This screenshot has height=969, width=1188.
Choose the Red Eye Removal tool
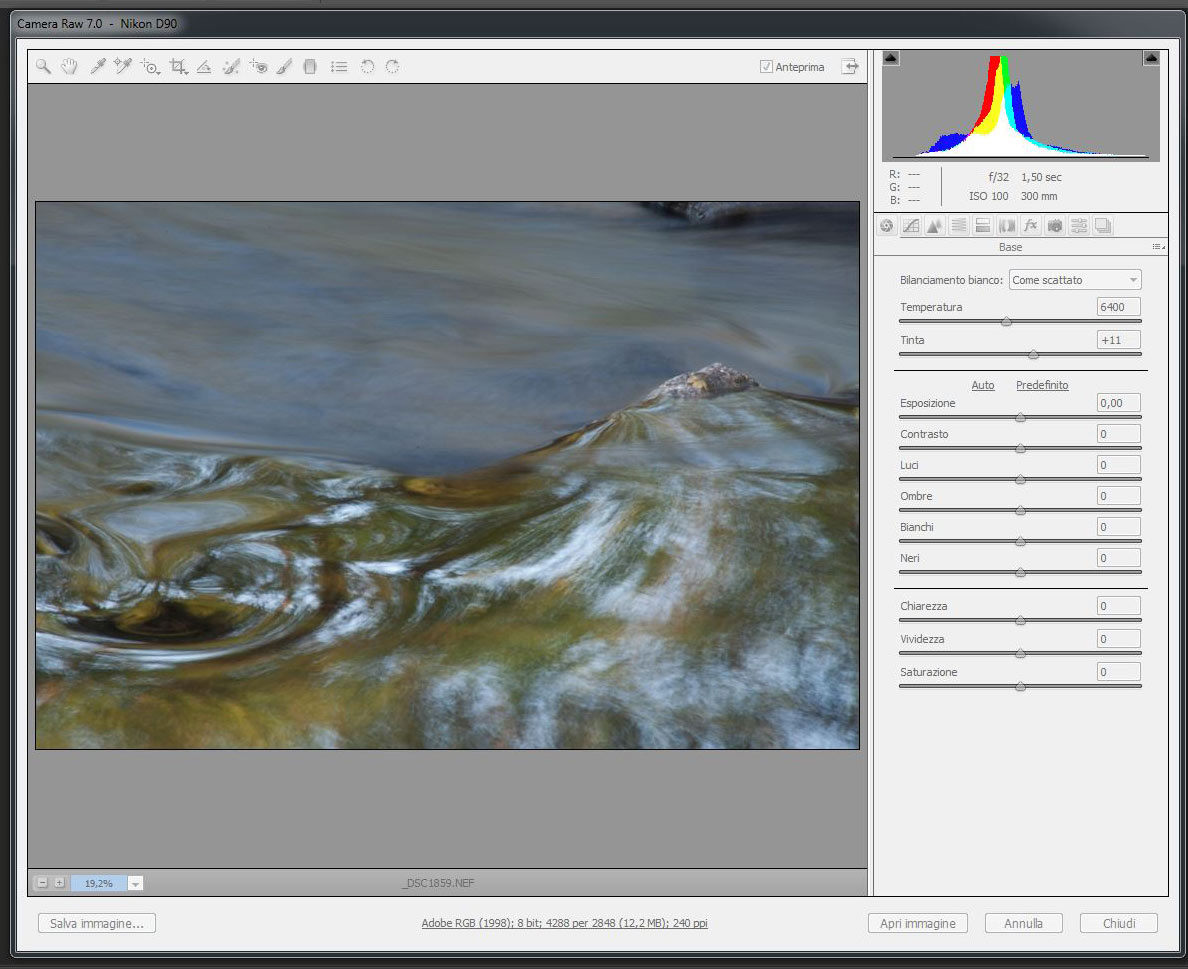tap(258, 67)
